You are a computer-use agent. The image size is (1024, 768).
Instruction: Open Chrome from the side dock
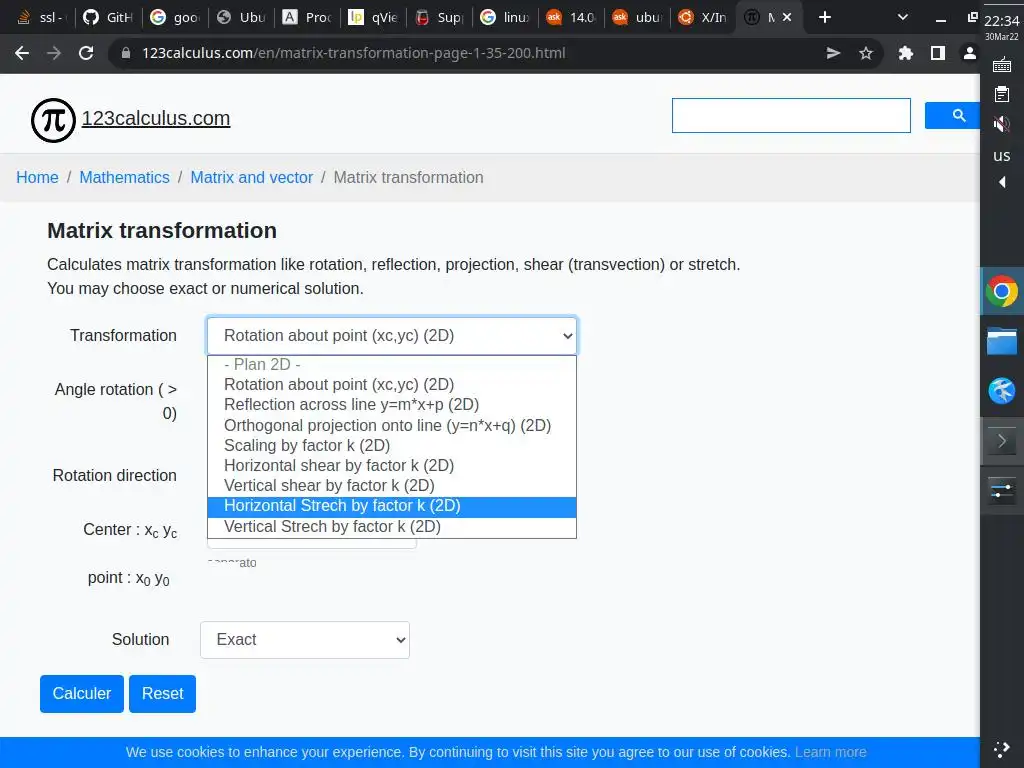pos(1002,291)
